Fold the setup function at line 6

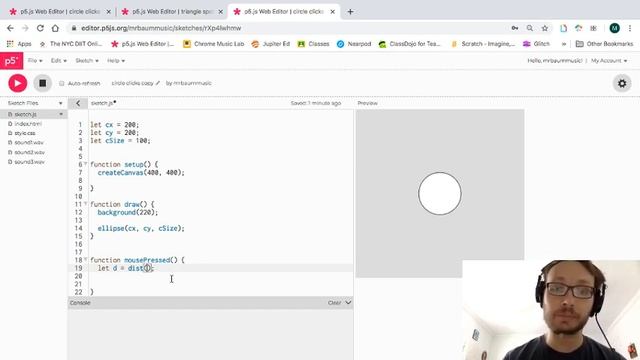(85, 164)
